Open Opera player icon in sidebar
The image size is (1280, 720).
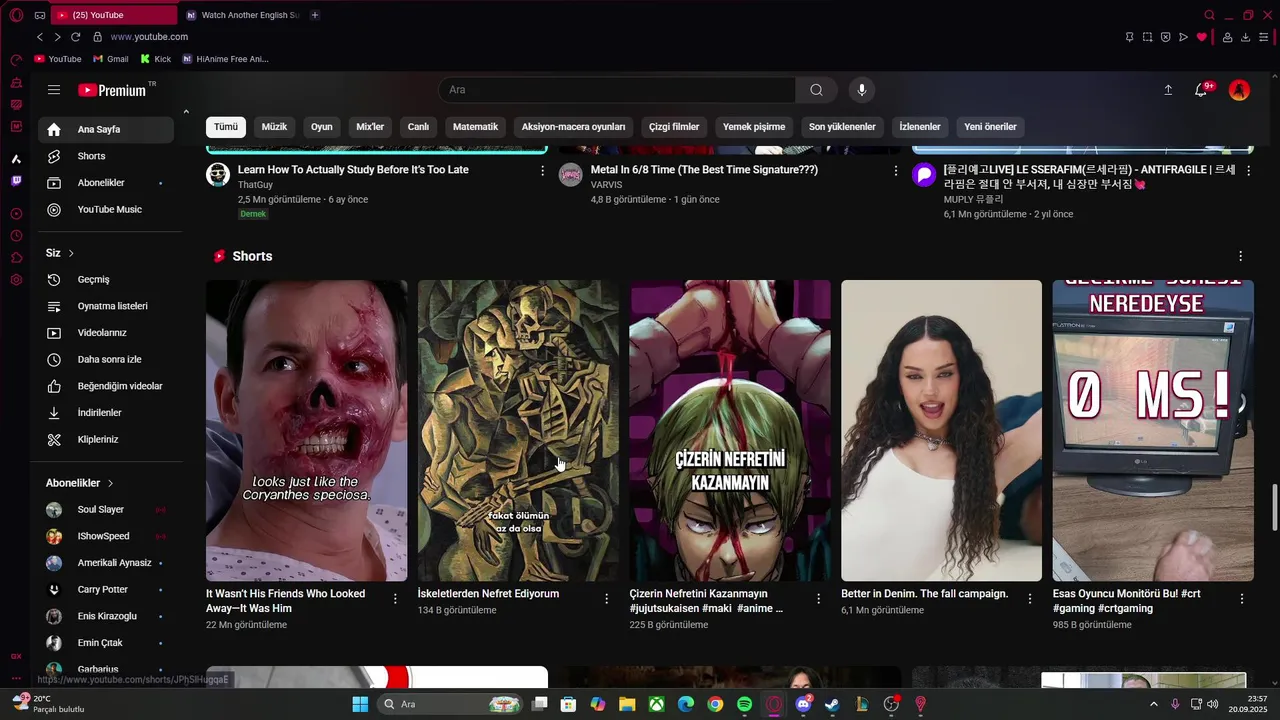[x=16, y=214]
